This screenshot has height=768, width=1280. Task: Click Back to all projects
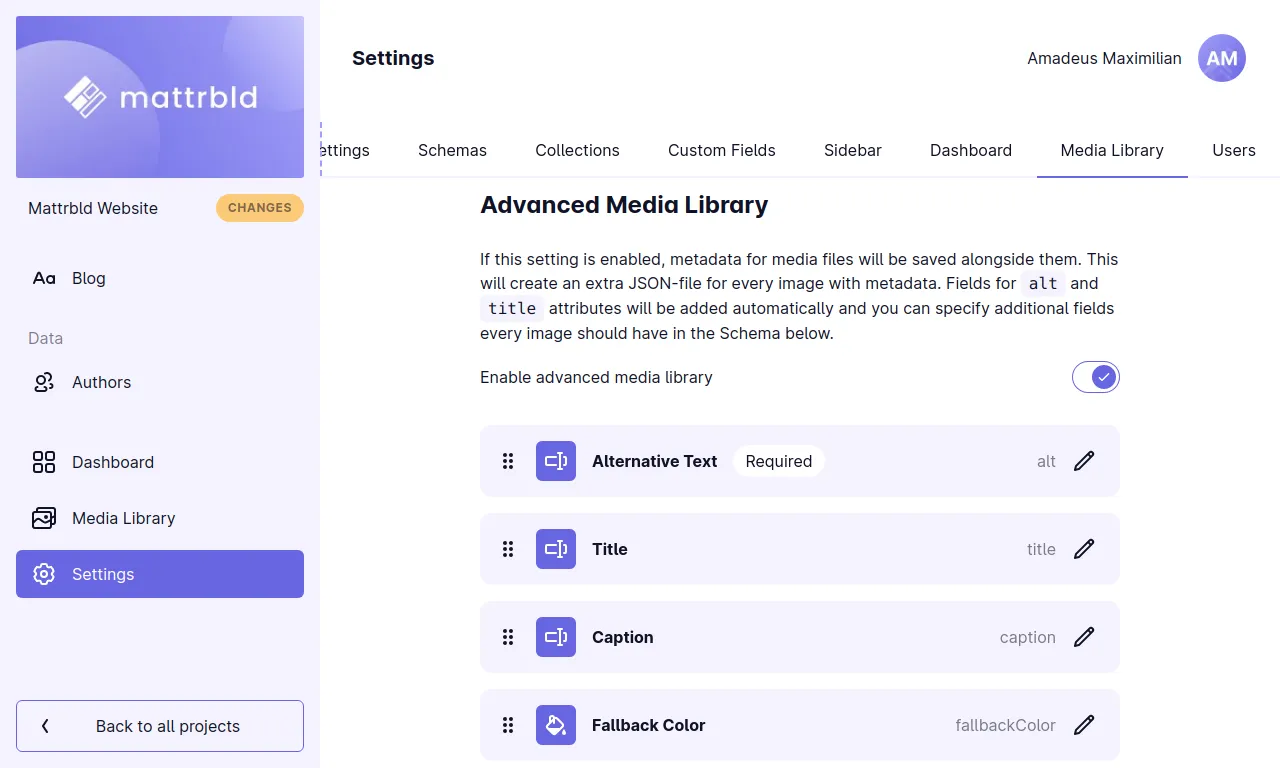pyautogui.click(x=159, y=726)
